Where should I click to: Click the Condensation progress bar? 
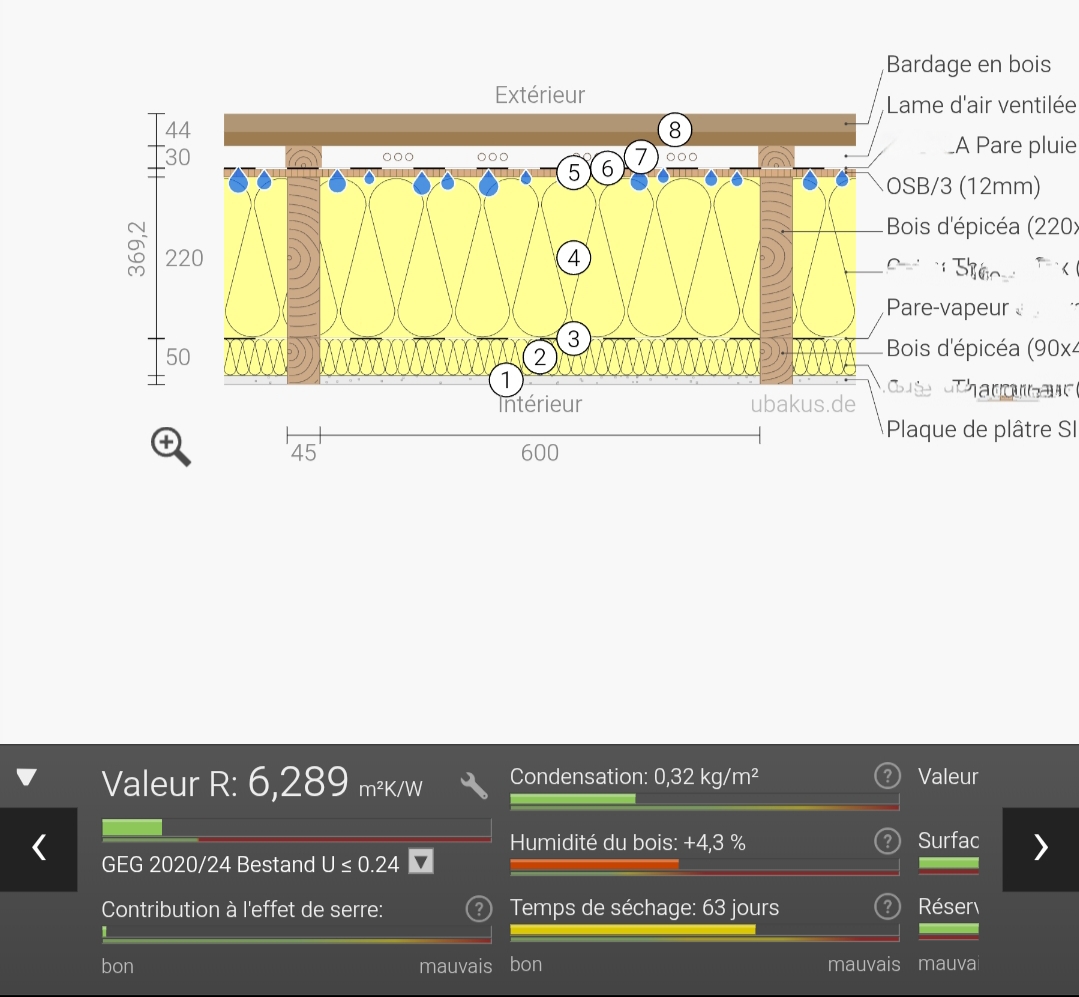[704, 800]
